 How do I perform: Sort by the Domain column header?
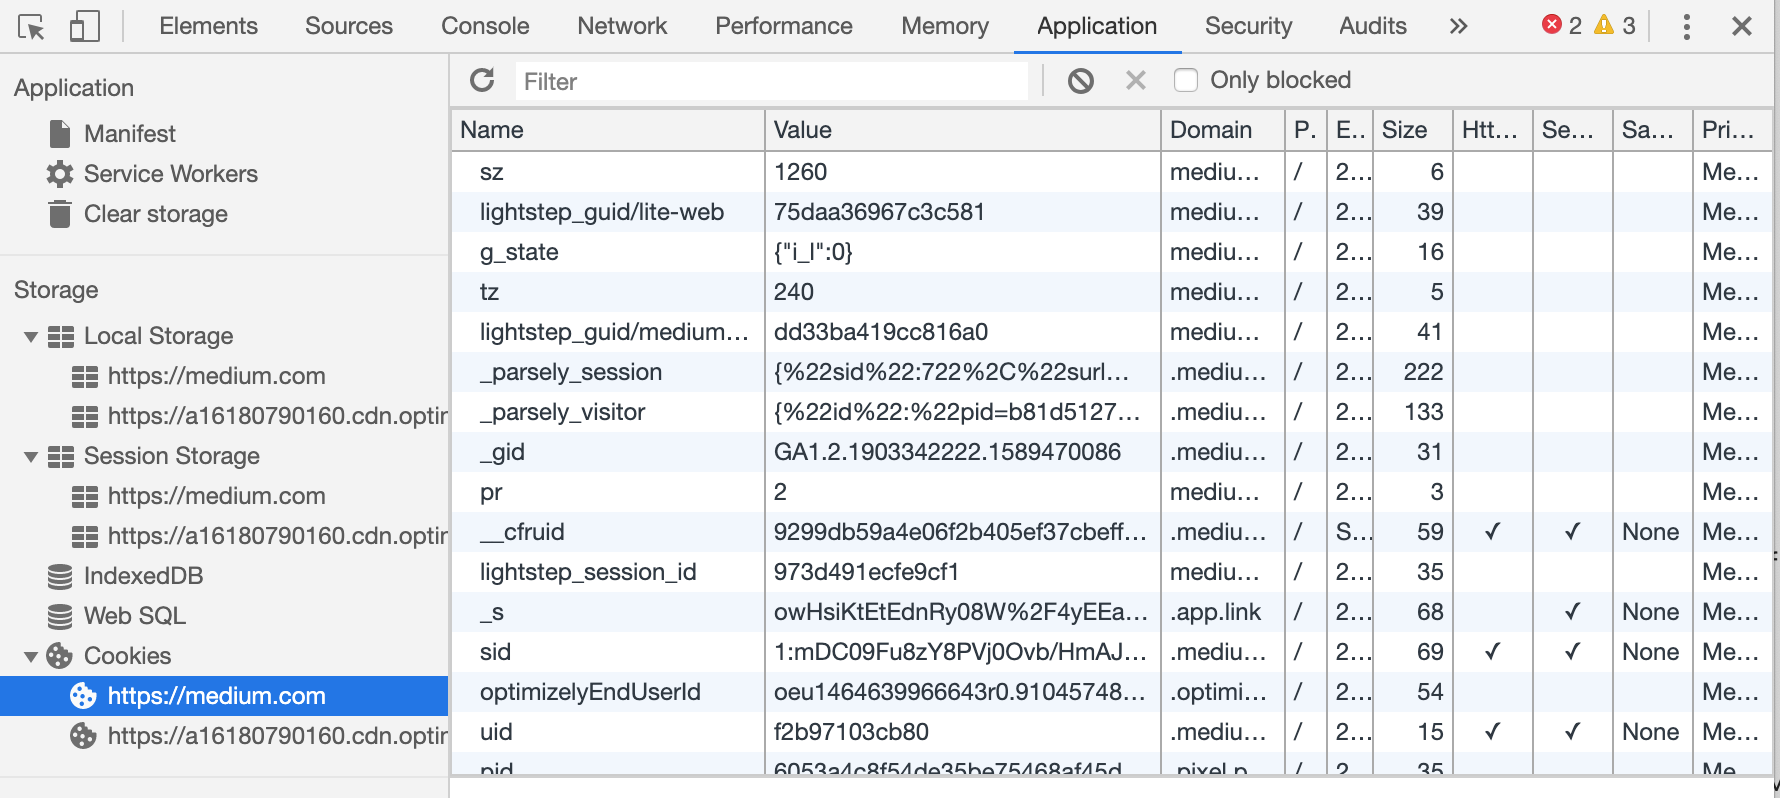pyautogui.click(x=1222, y=130)
